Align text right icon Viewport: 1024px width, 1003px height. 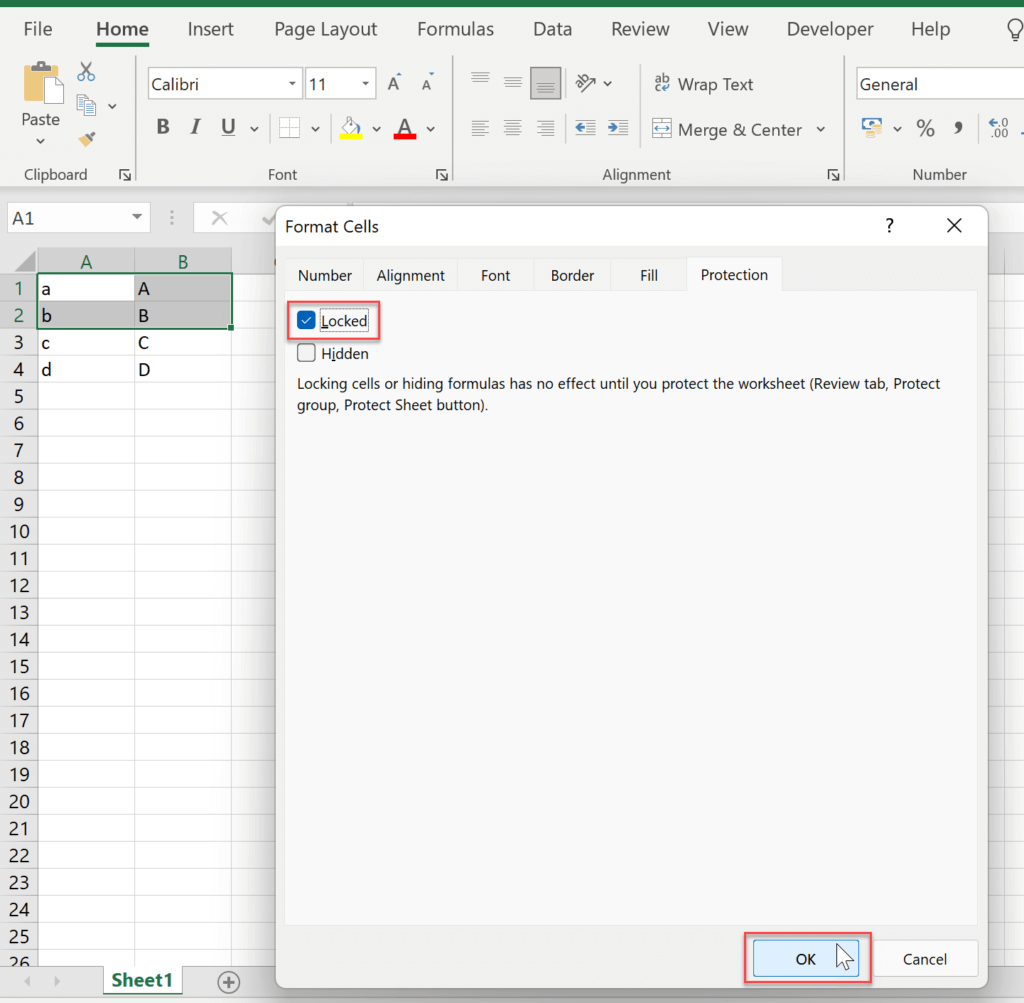pyautogui.click(x=545, y=128)
